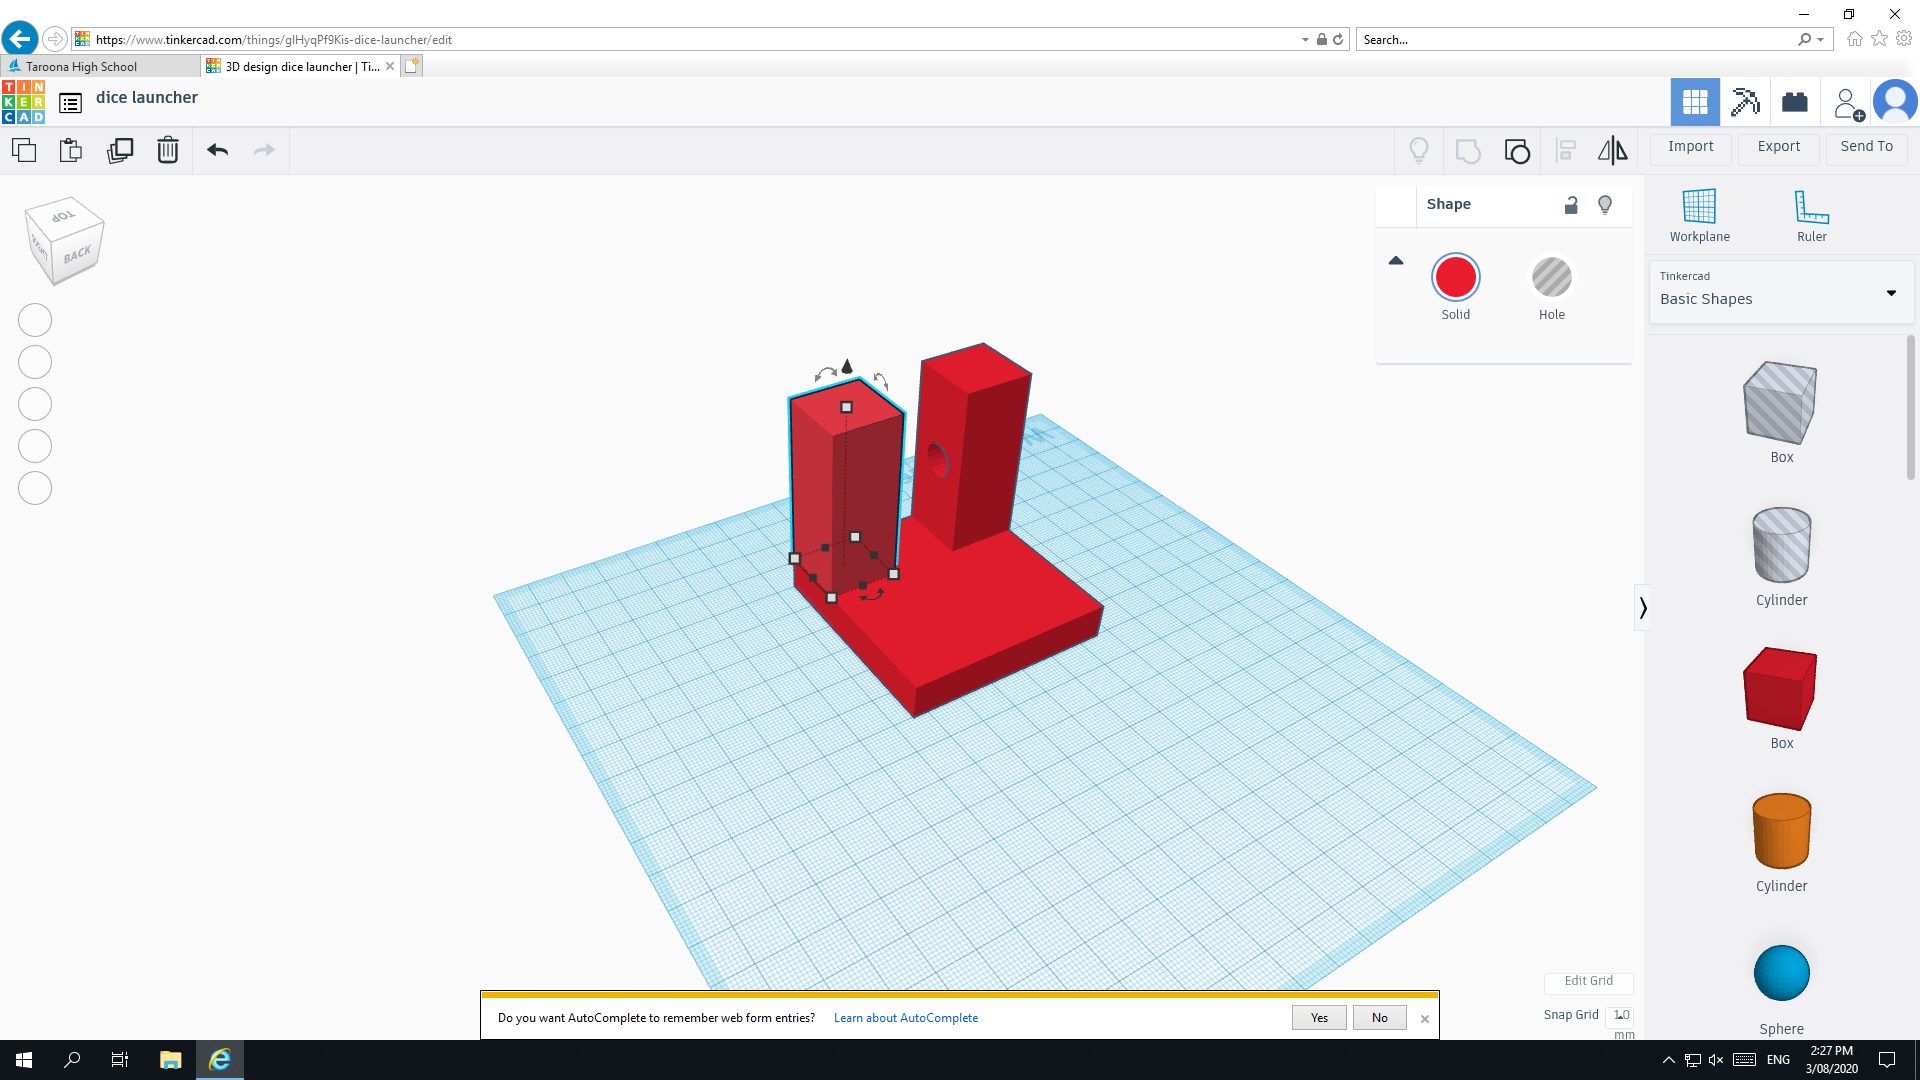Open the Basic Shapes dropdown
Image resolution: width=1920 pixels, height=1080 pixels.
(1781, 292)
